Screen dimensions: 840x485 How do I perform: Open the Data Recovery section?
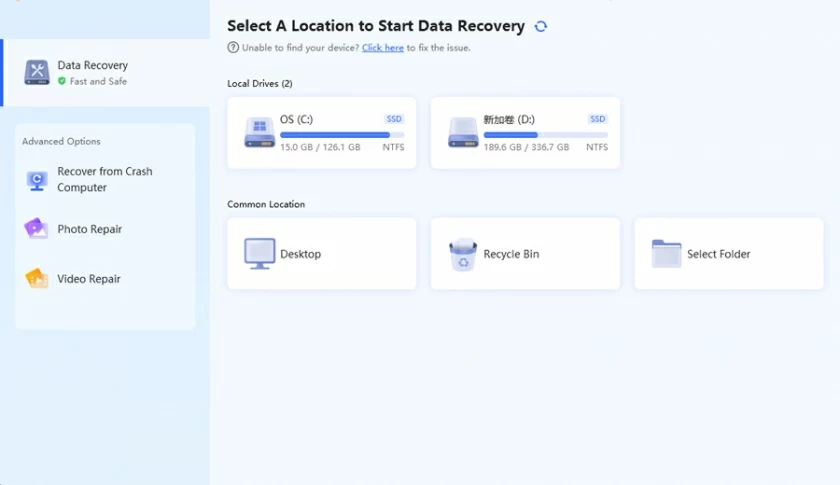[x=106, y=72]
